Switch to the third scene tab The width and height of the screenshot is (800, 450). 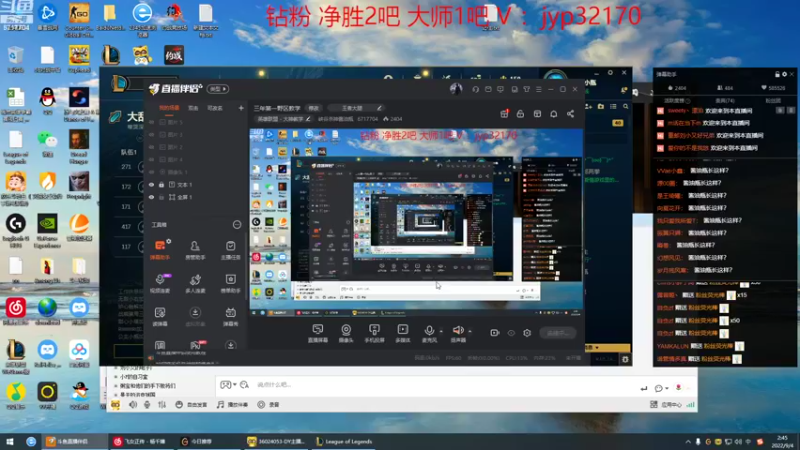click(215, 108)
